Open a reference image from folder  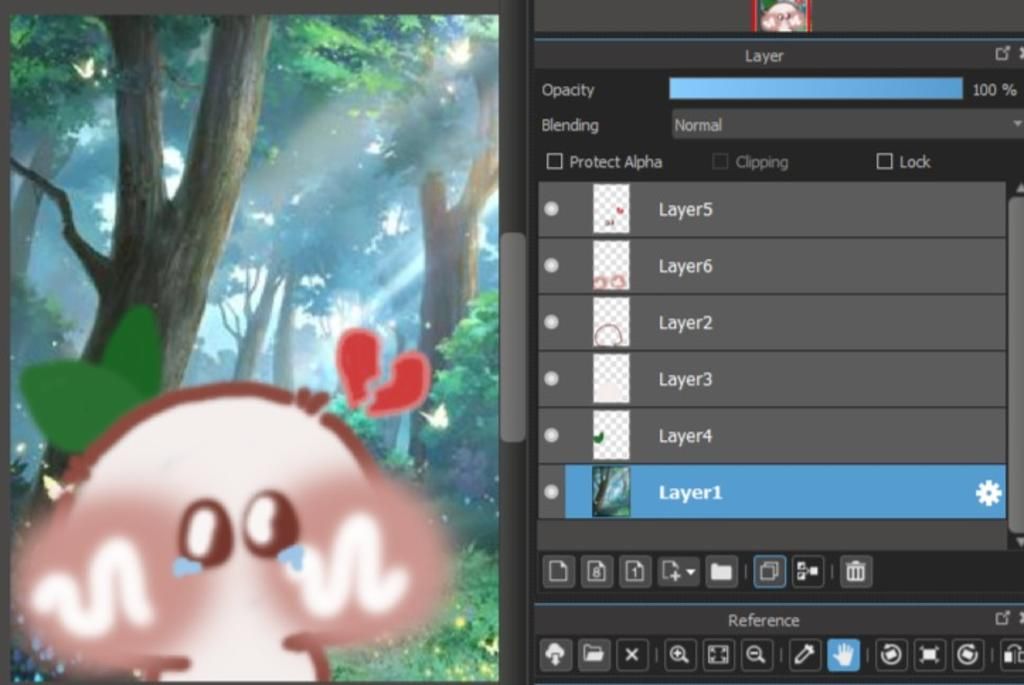(x=594, y=654)
